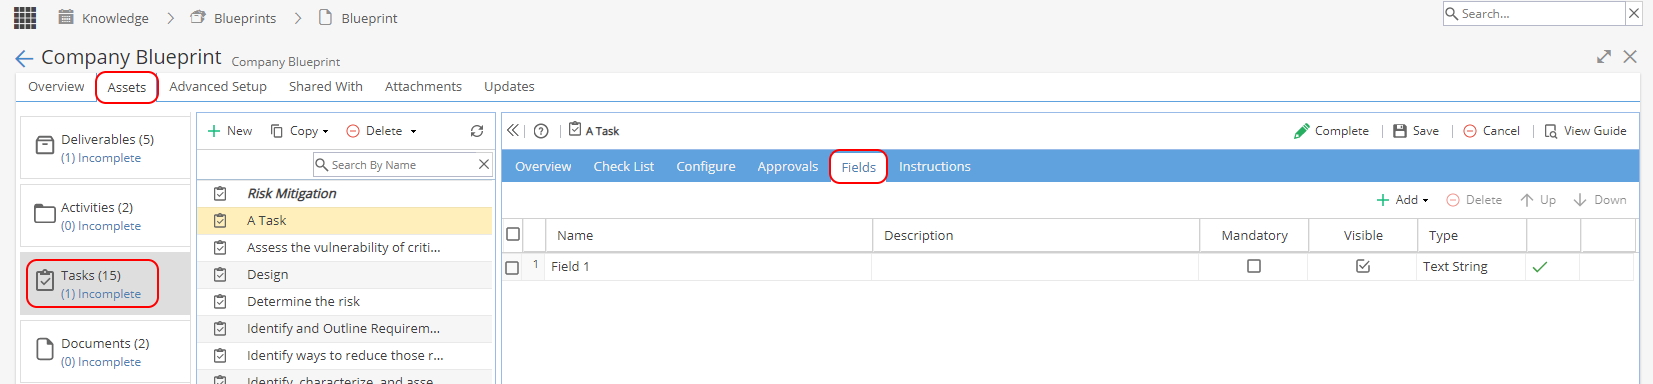Open View Guide
The height and width of the screenshot is (384, 1653).
click(1586, 131)
